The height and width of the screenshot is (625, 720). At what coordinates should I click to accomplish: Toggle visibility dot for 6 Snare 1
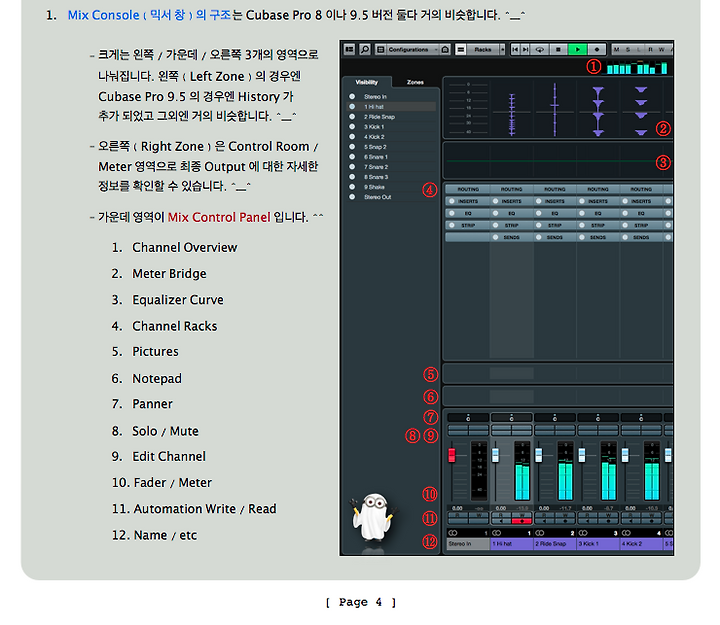(352, 157)
